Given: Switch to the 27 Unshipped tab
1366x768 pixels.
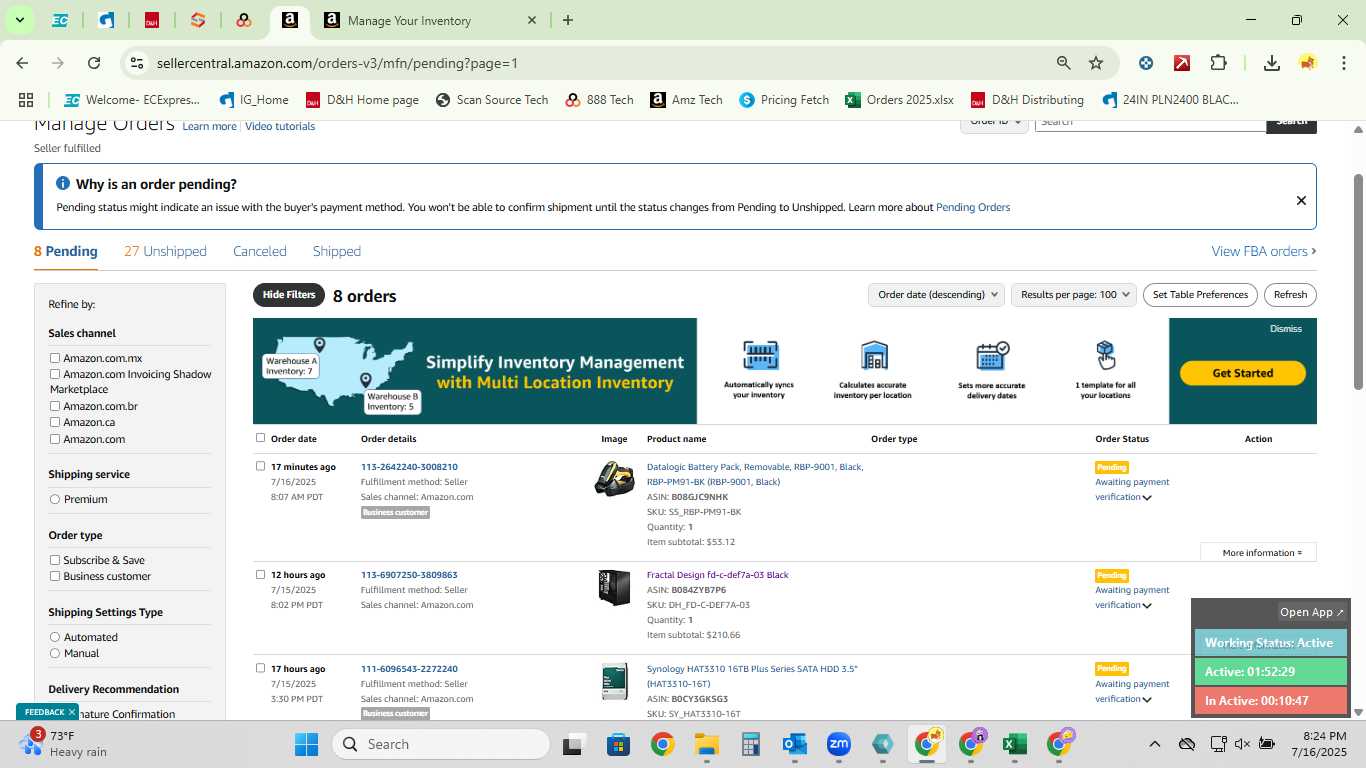Looking at the screenshot, I should [165, 251].
